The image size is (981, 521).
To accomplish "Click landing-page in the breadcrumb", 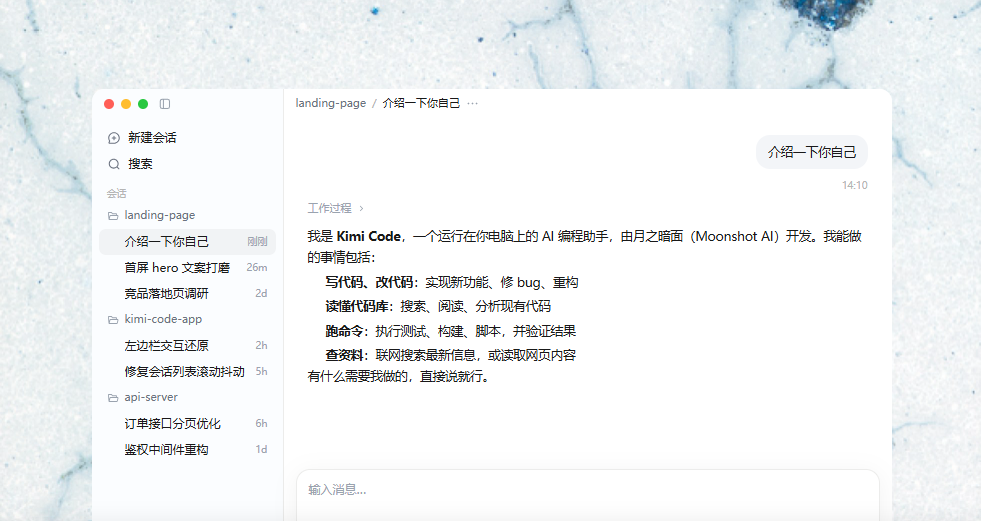I will point(330,103).
